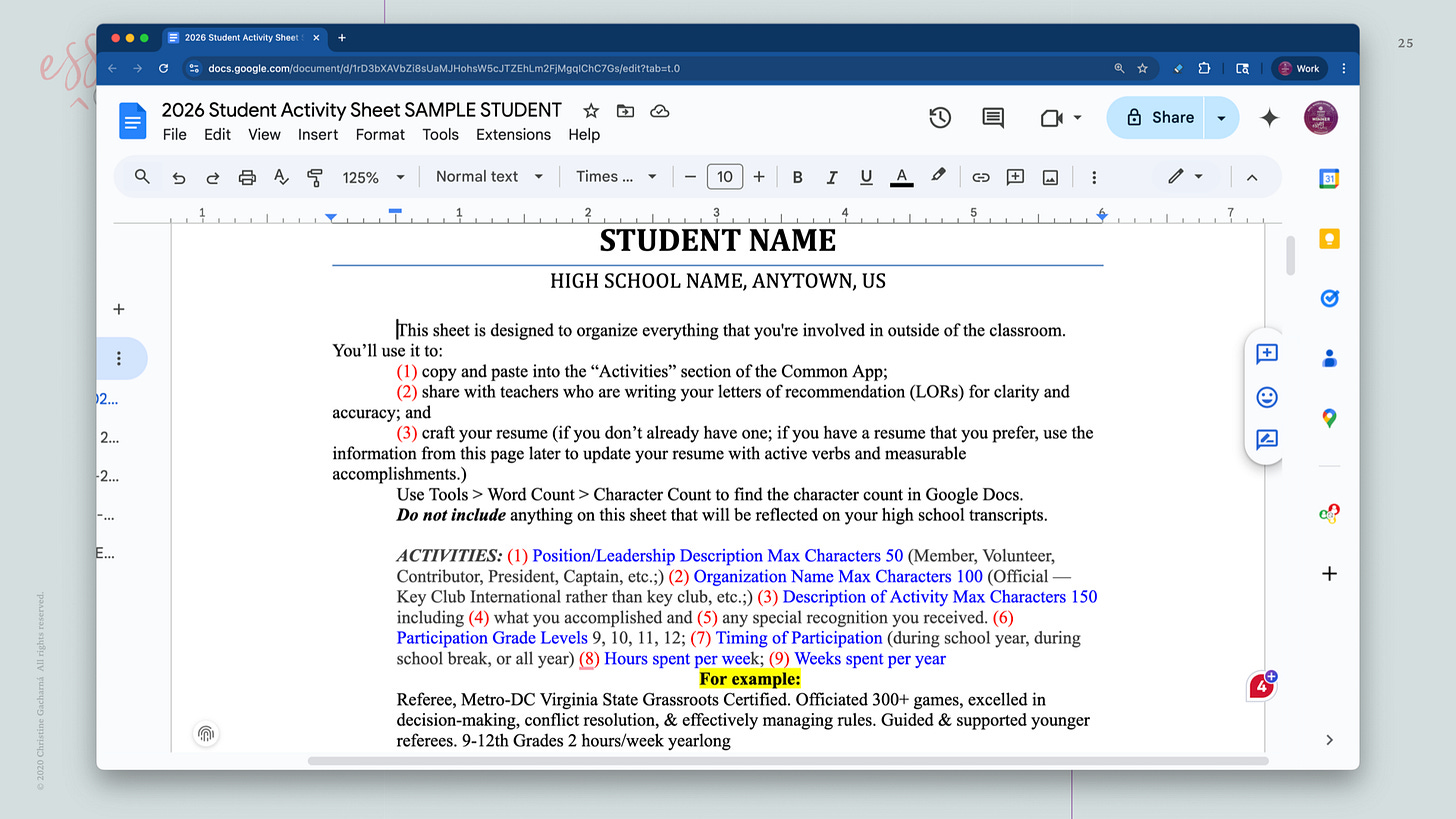This screenshot has width=1456, height=819.
Task: Insert an image from toolbar
Action: pyautogui.click(x=1050, y=177)
